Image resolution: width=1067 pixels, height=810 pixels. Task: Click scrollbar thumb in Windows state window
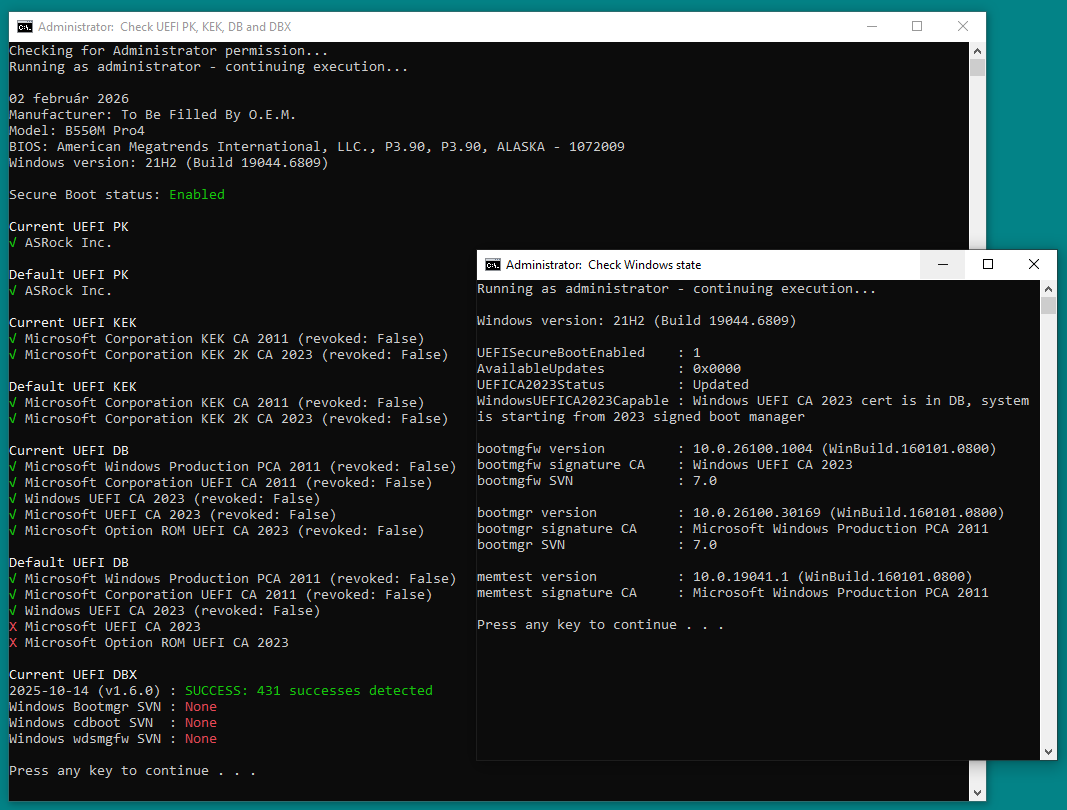pyautogui.click(x=1048, y=306)
